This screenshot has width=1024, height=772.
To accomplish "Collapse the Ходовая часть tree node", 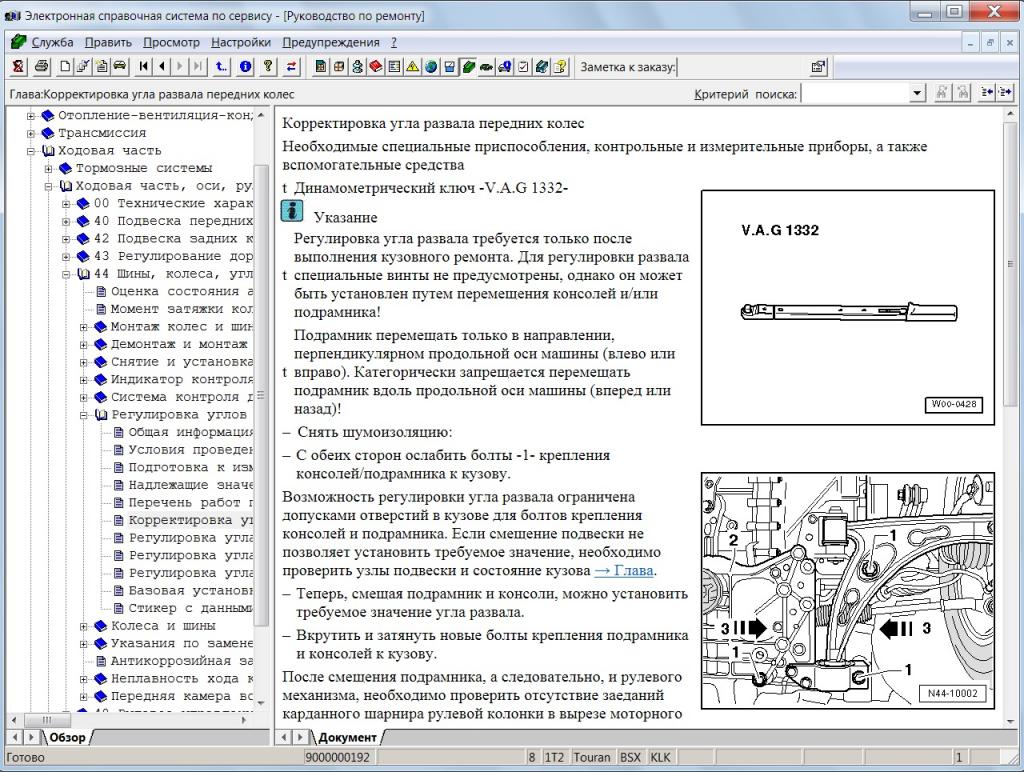I will tap(31, 151).
